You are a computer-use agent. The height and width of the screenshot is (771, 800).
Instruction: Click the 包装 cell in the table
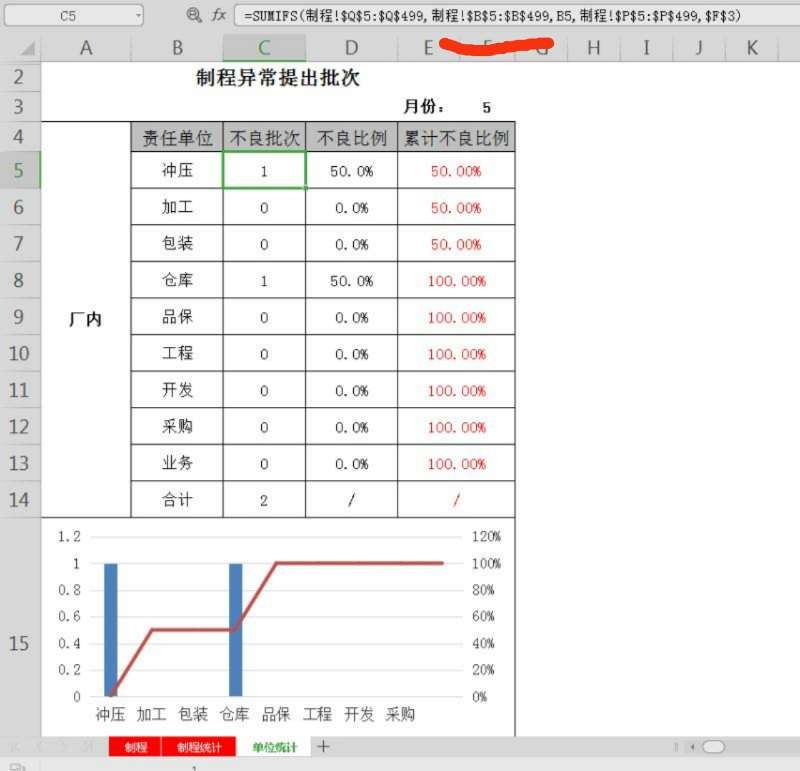(x=177, y=243)
